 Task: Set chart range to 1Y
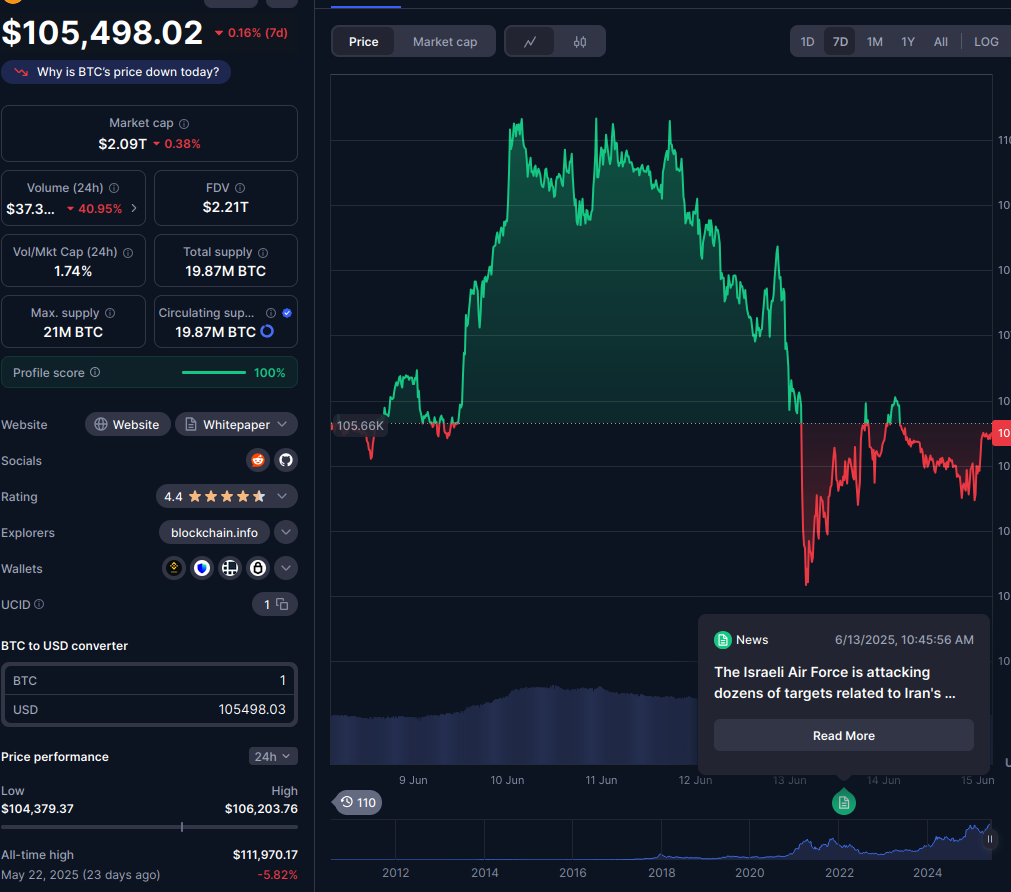pyautogui.click(x=908, y=42)
